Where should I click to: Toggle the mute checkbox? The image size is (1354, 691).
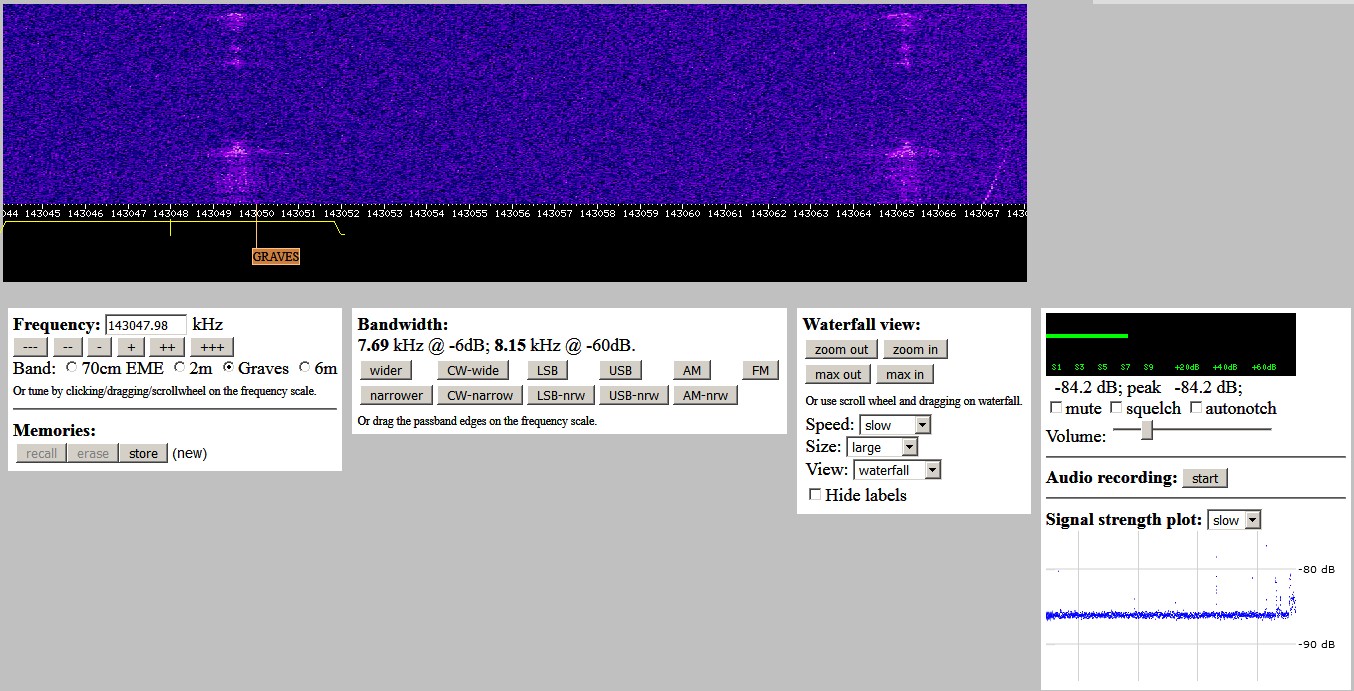(x=1057, y=408)
